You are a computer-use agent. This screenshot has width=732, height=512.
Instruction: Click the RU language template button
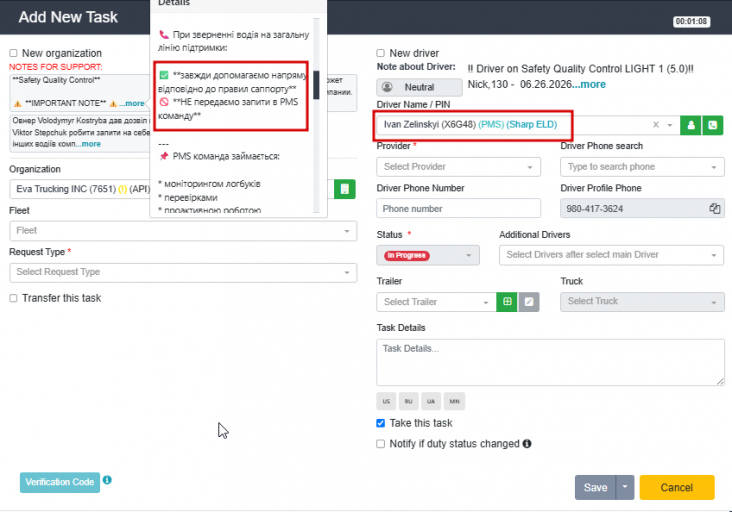pyautogui.click(x=408, y=401)
